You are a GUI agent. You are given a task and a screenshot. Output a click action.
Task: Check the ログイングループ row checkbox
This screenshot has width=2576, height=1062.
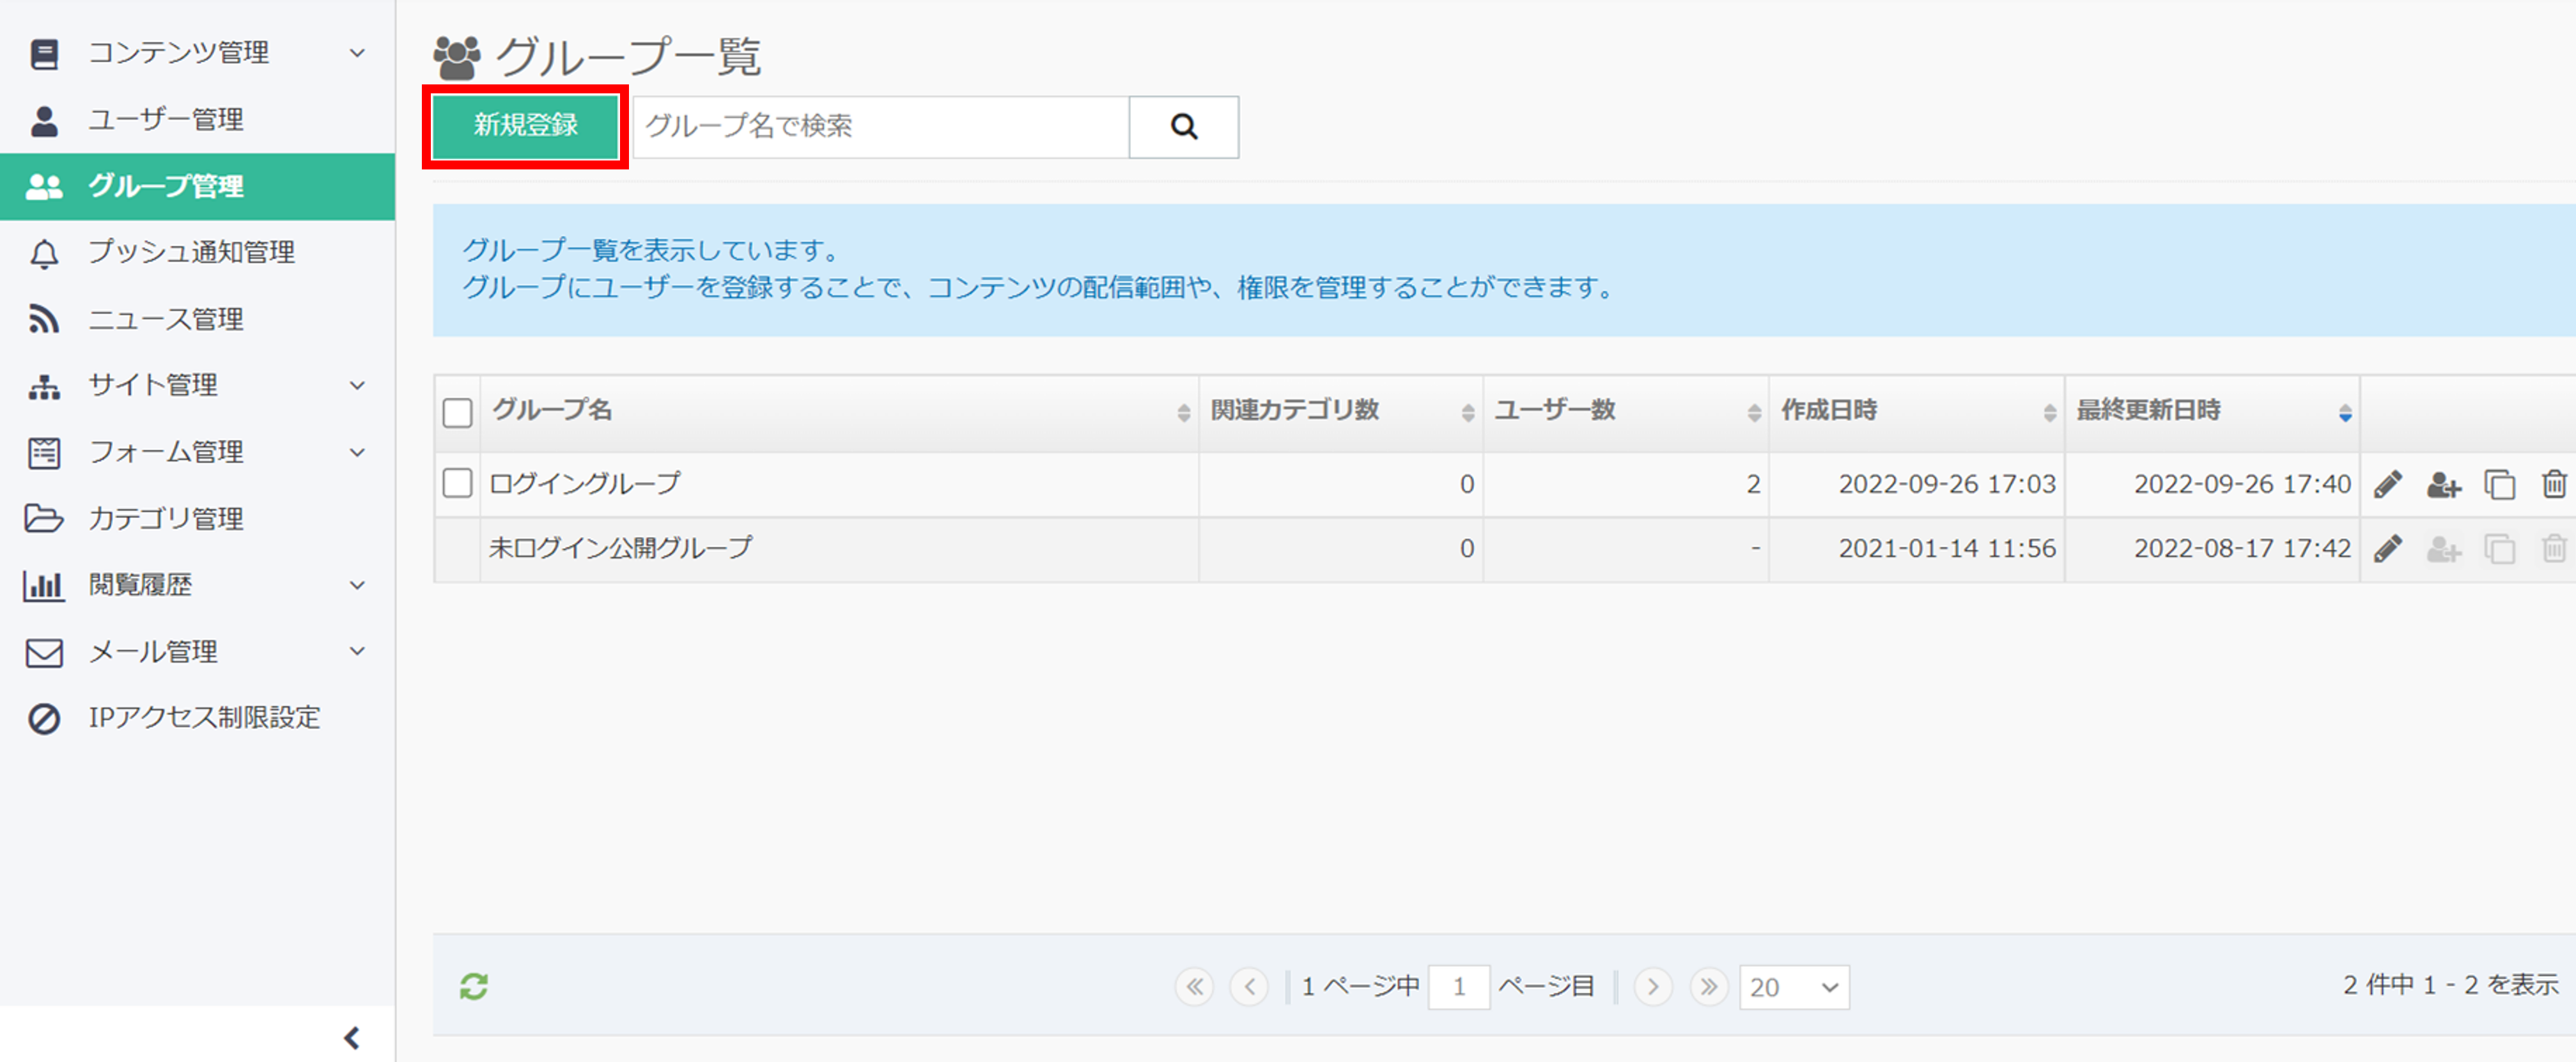[x=457, y=483]
